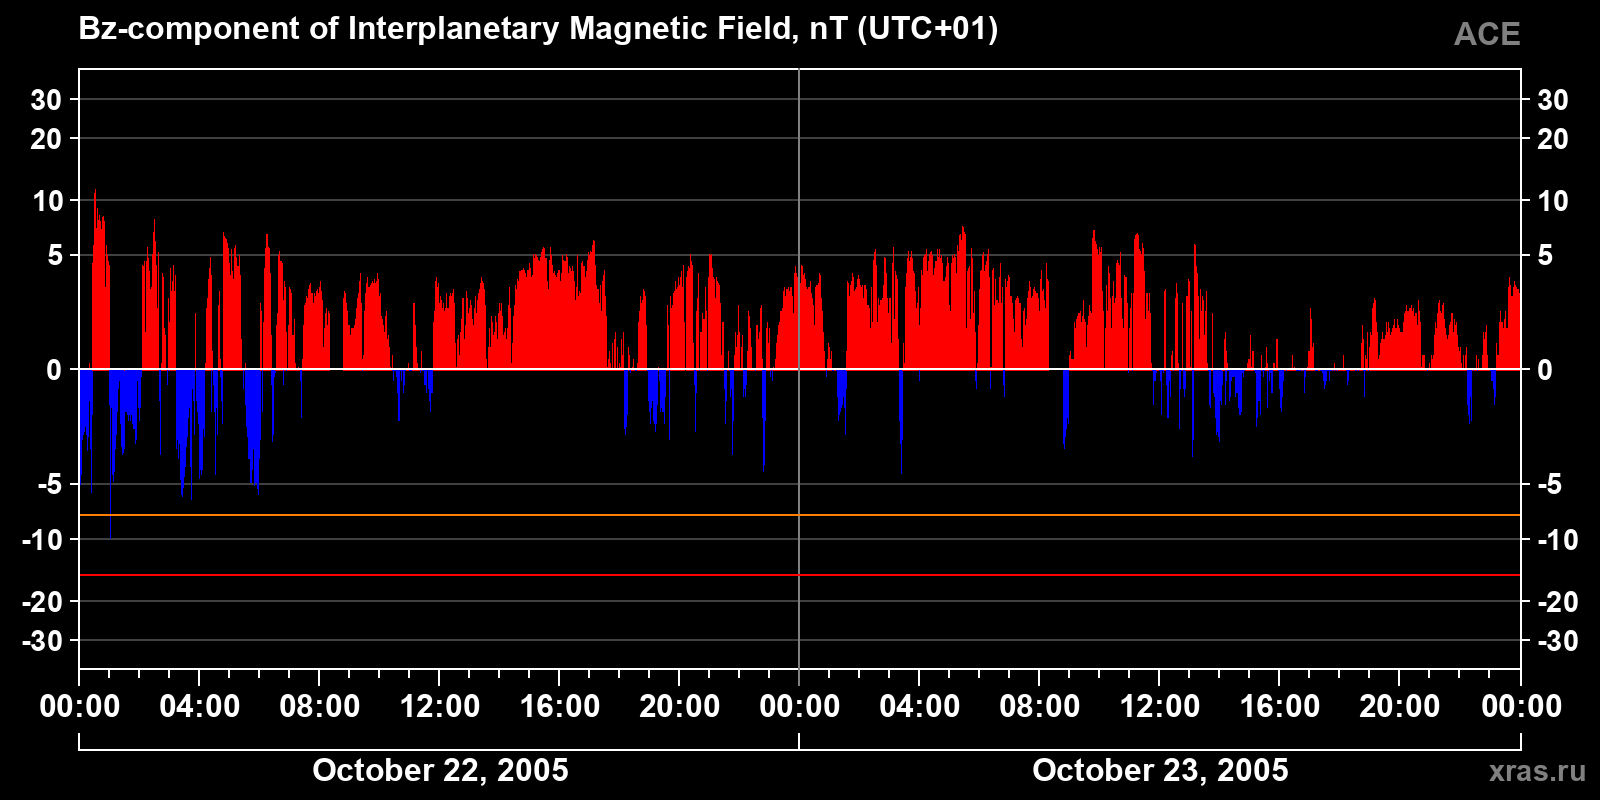The height and width of the screenshot is (800, 1600).
Task: Click the '16:00' time label under October 22
Action: 560,706
